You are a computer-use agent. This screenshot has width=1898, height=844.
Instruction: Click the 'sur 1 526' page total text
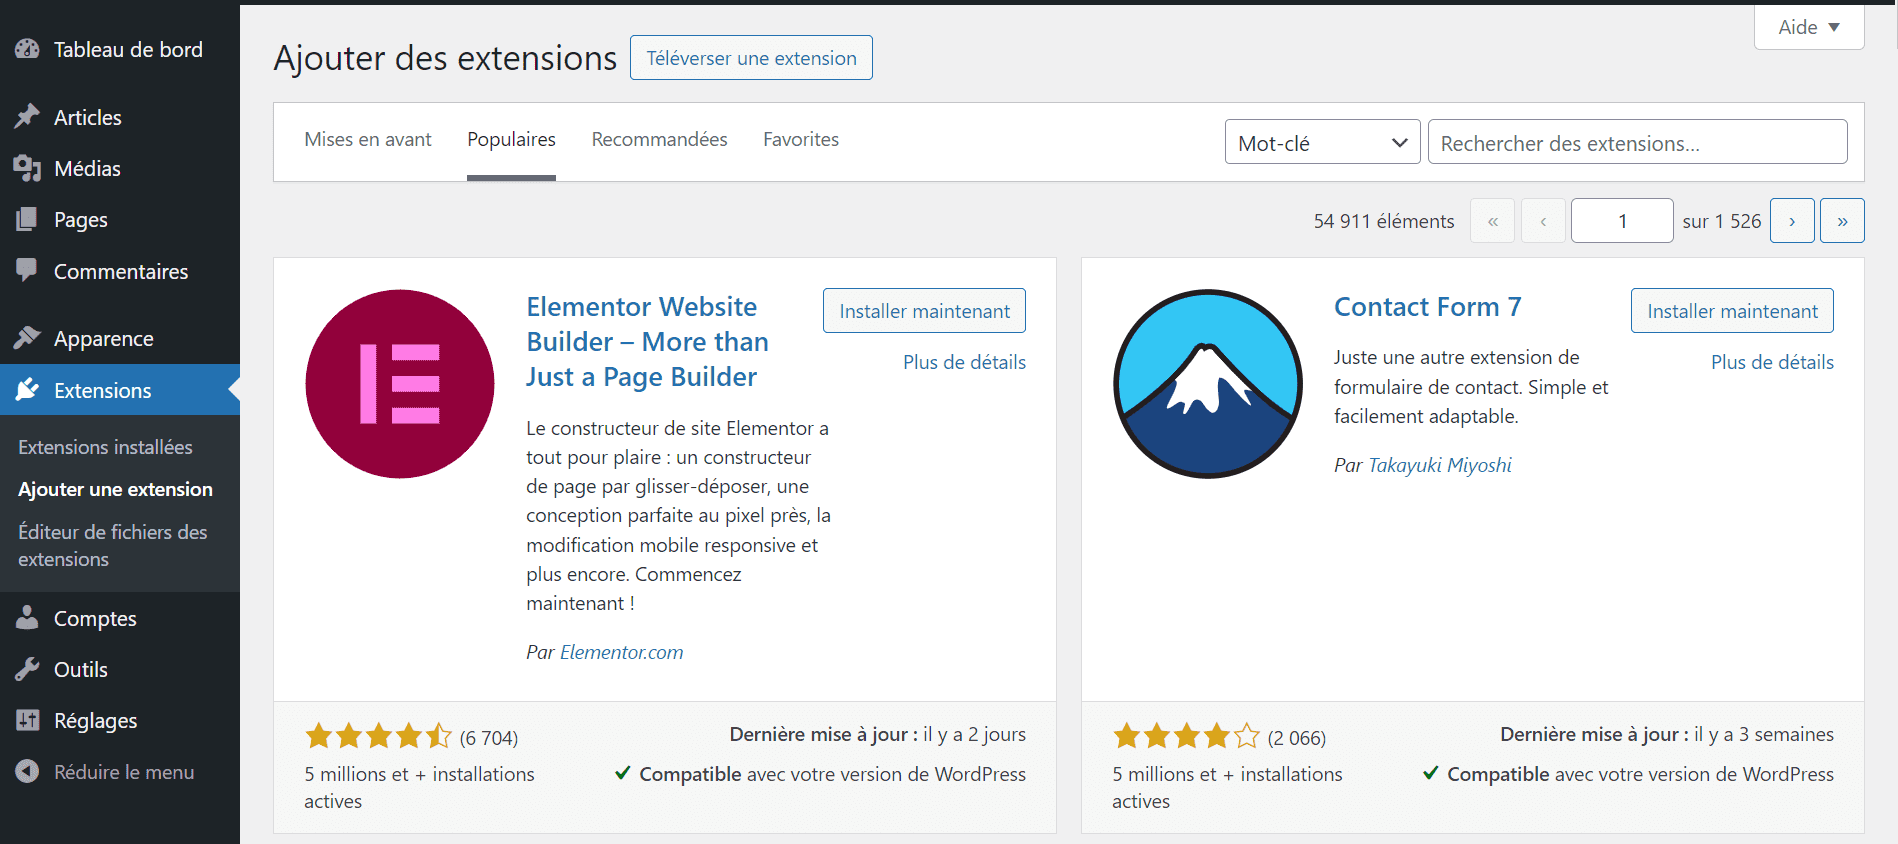click(1722, 221)
